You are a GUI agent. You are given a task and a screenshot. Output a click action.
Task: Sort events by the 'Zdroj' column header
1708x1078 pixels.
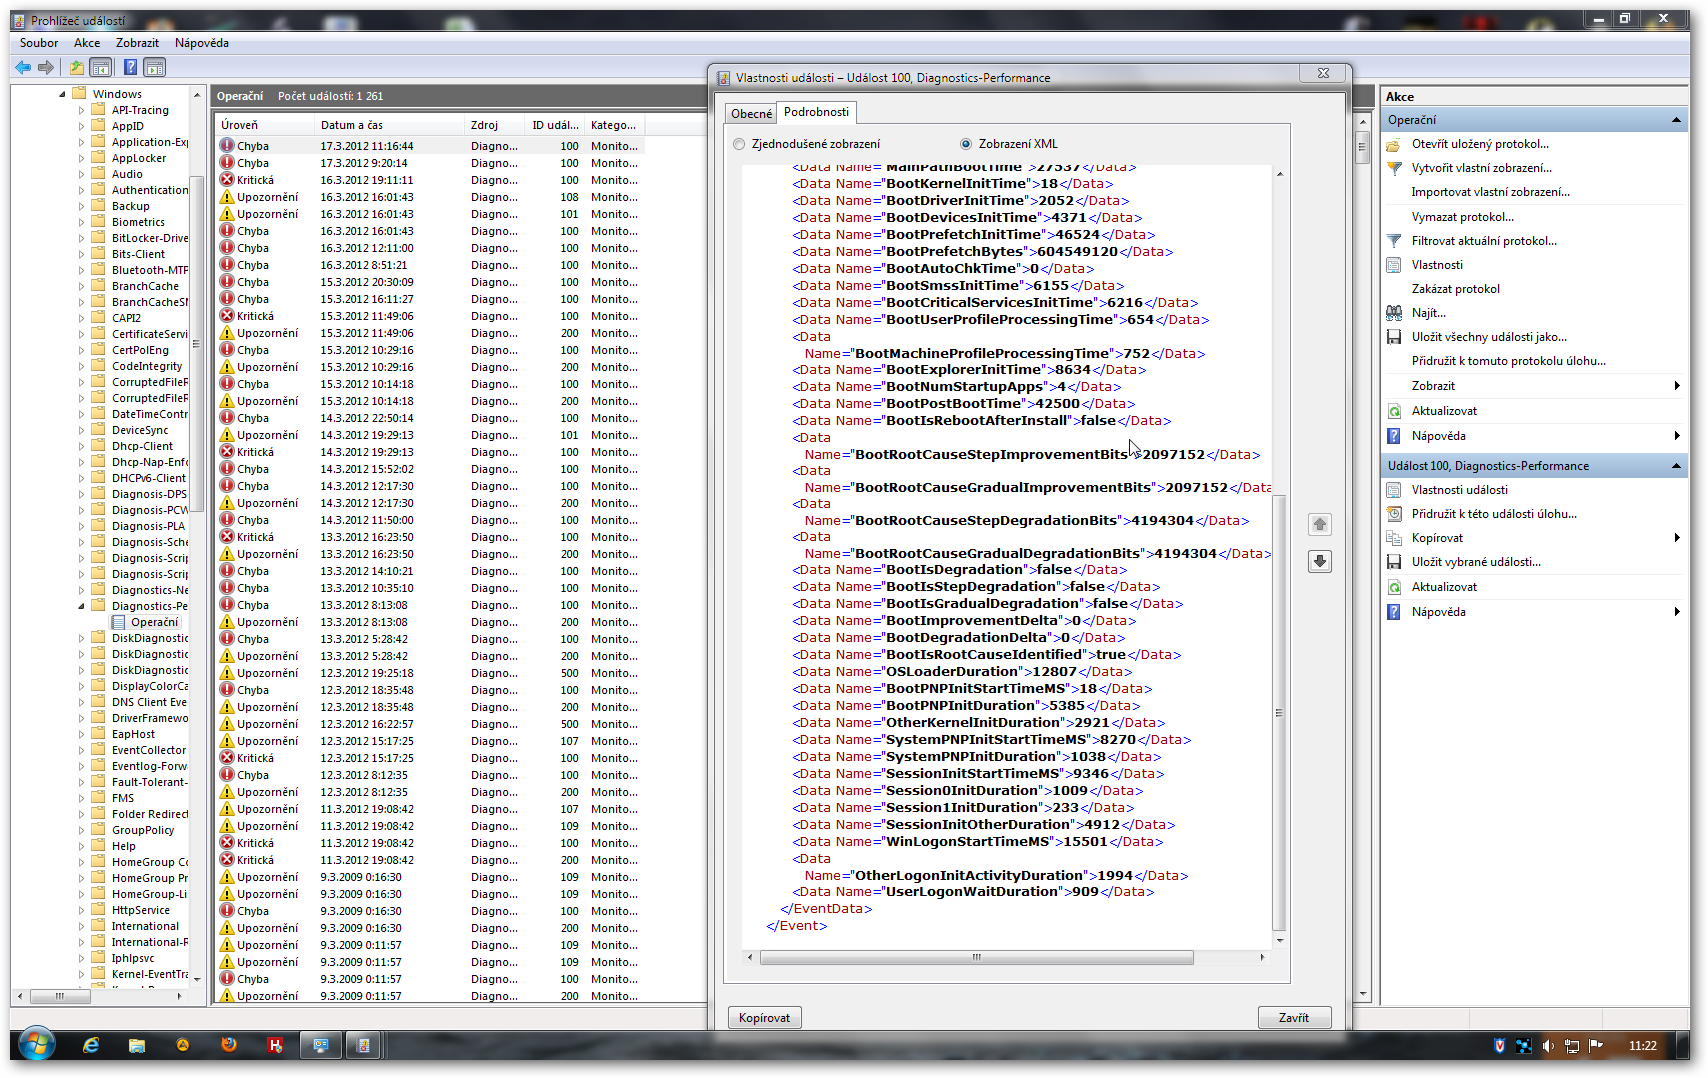click(x=496, y=125)
